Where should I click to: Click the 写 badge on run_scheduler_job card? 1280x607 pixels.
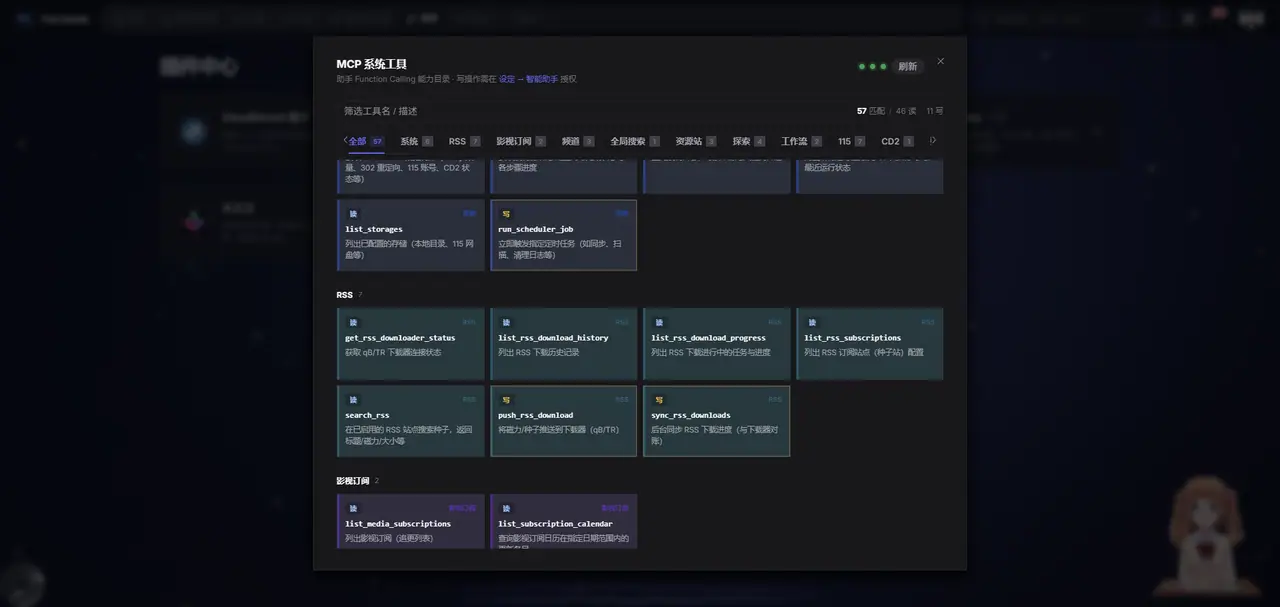tap(506, 214)
